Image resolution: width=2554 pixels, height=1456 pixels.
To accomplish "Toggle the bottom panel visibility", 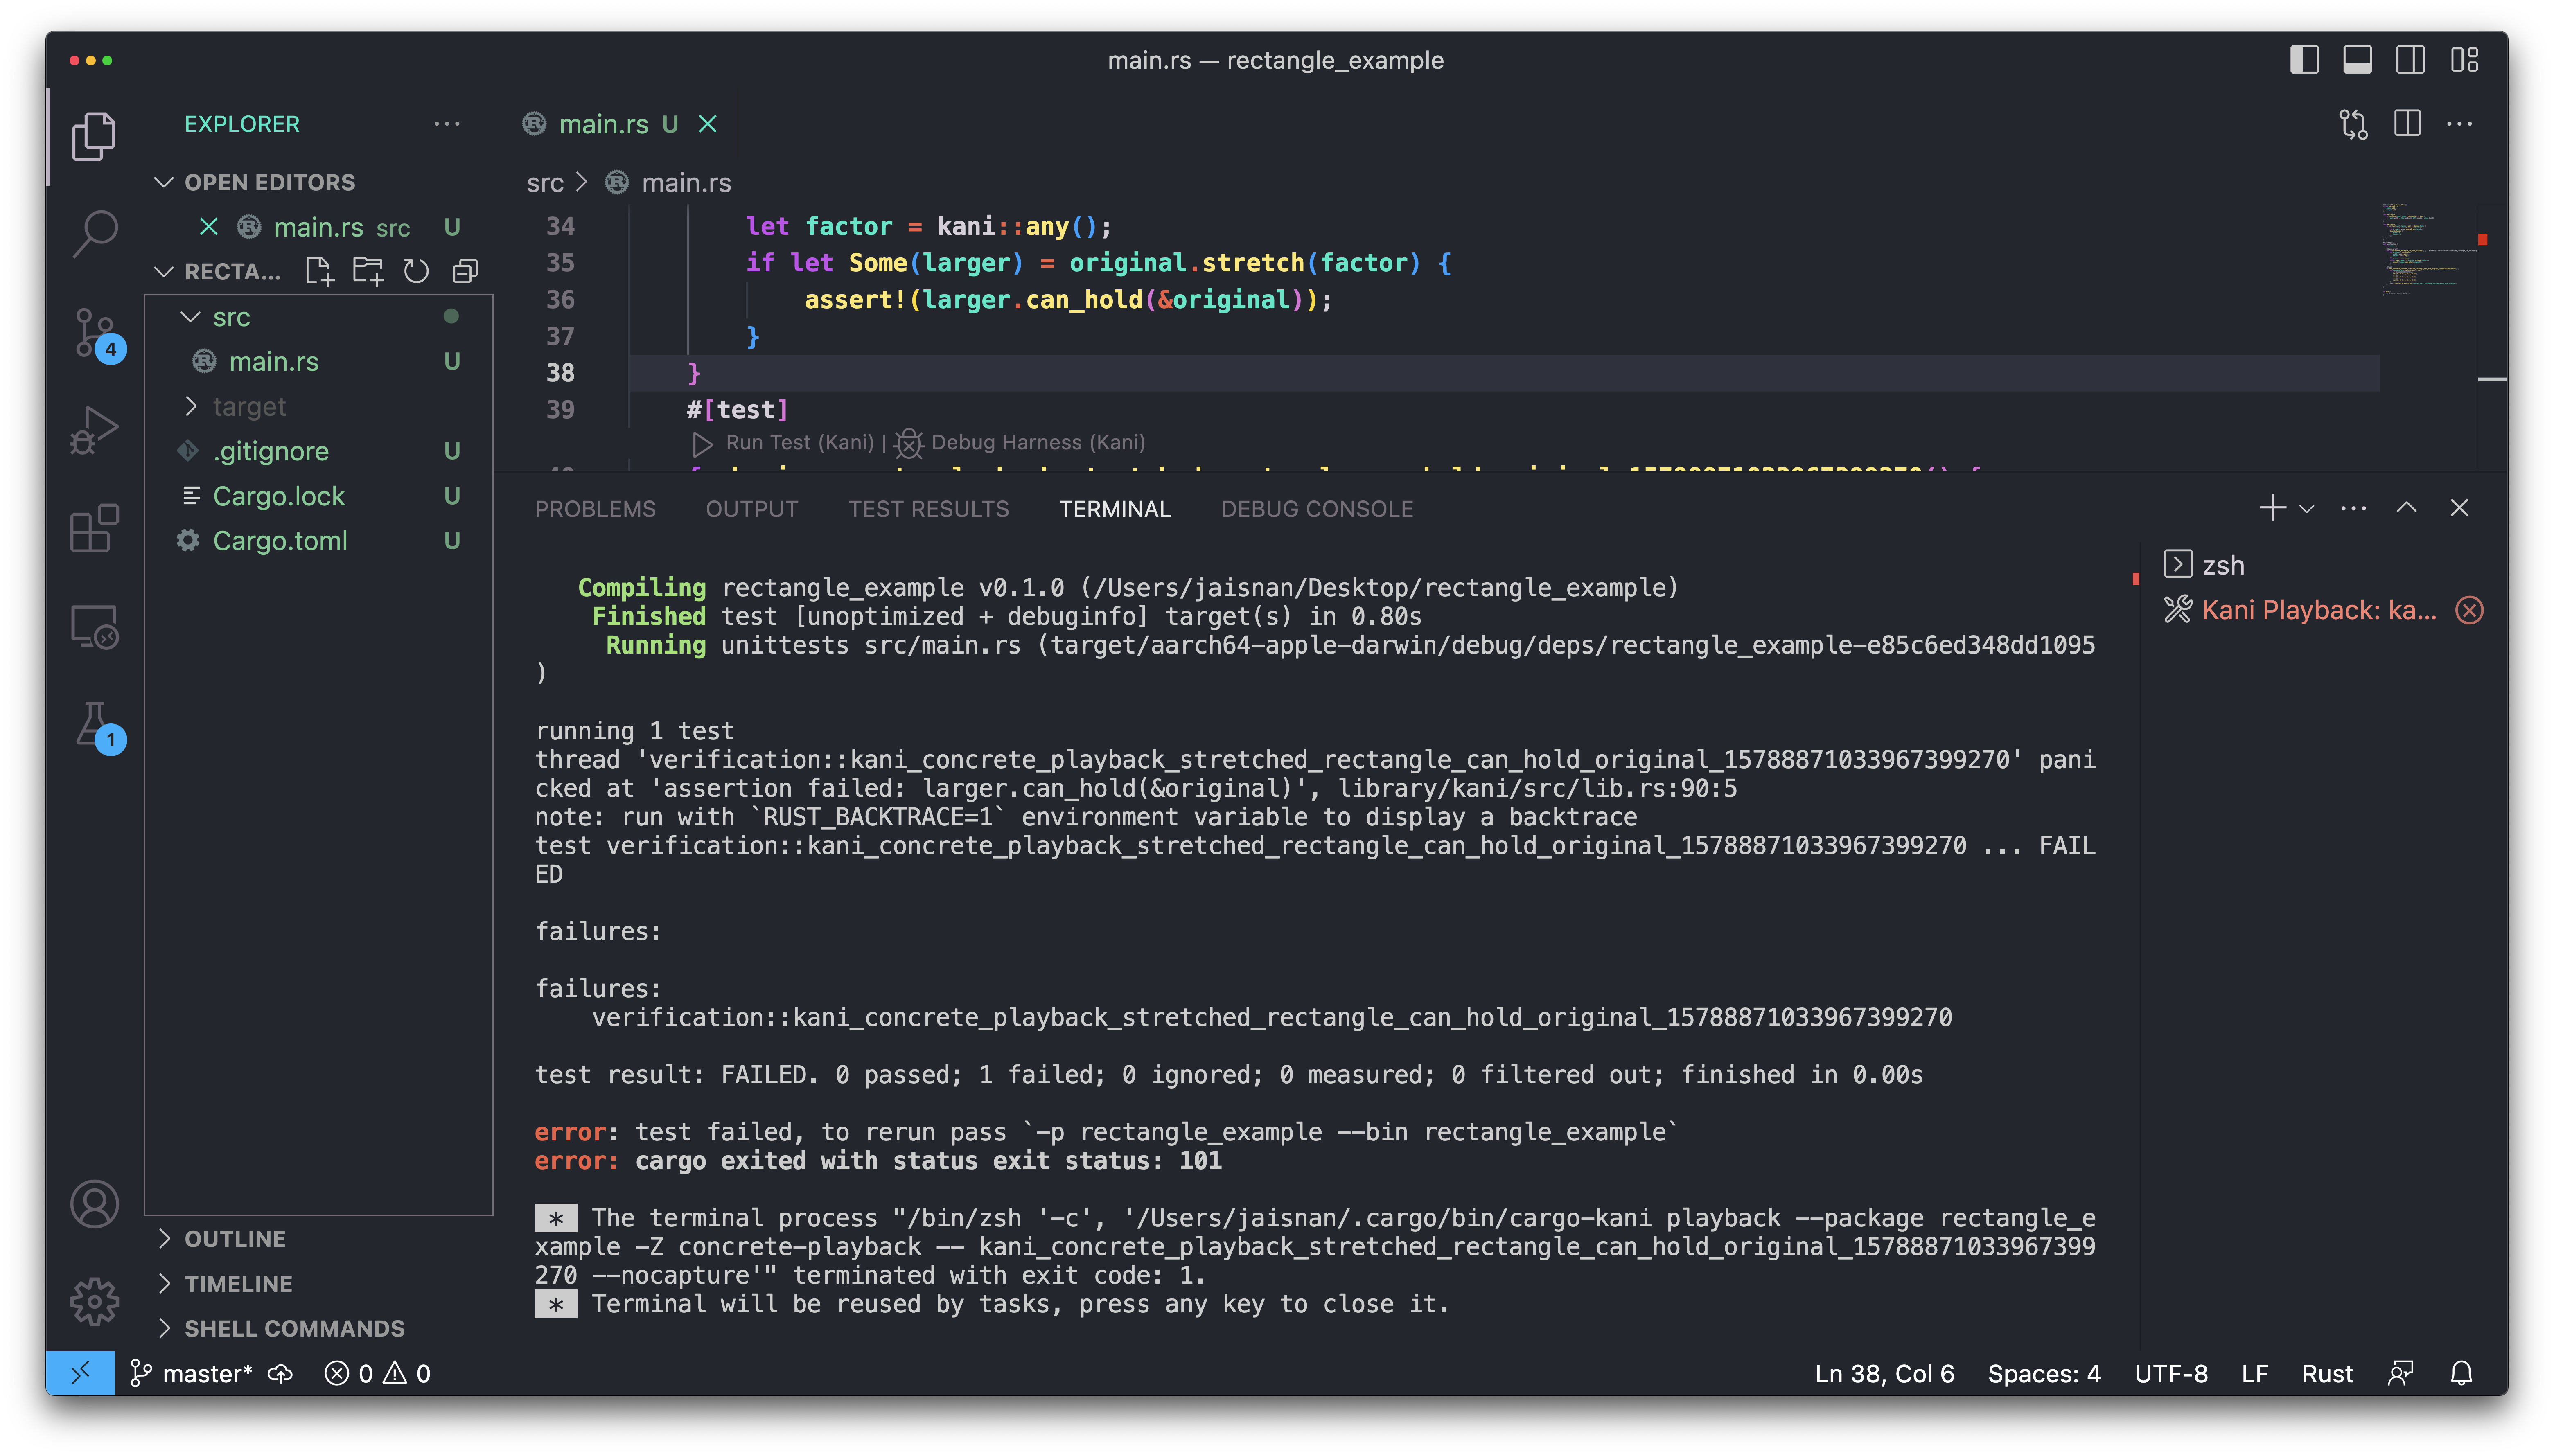I will tap(2357, 60).
